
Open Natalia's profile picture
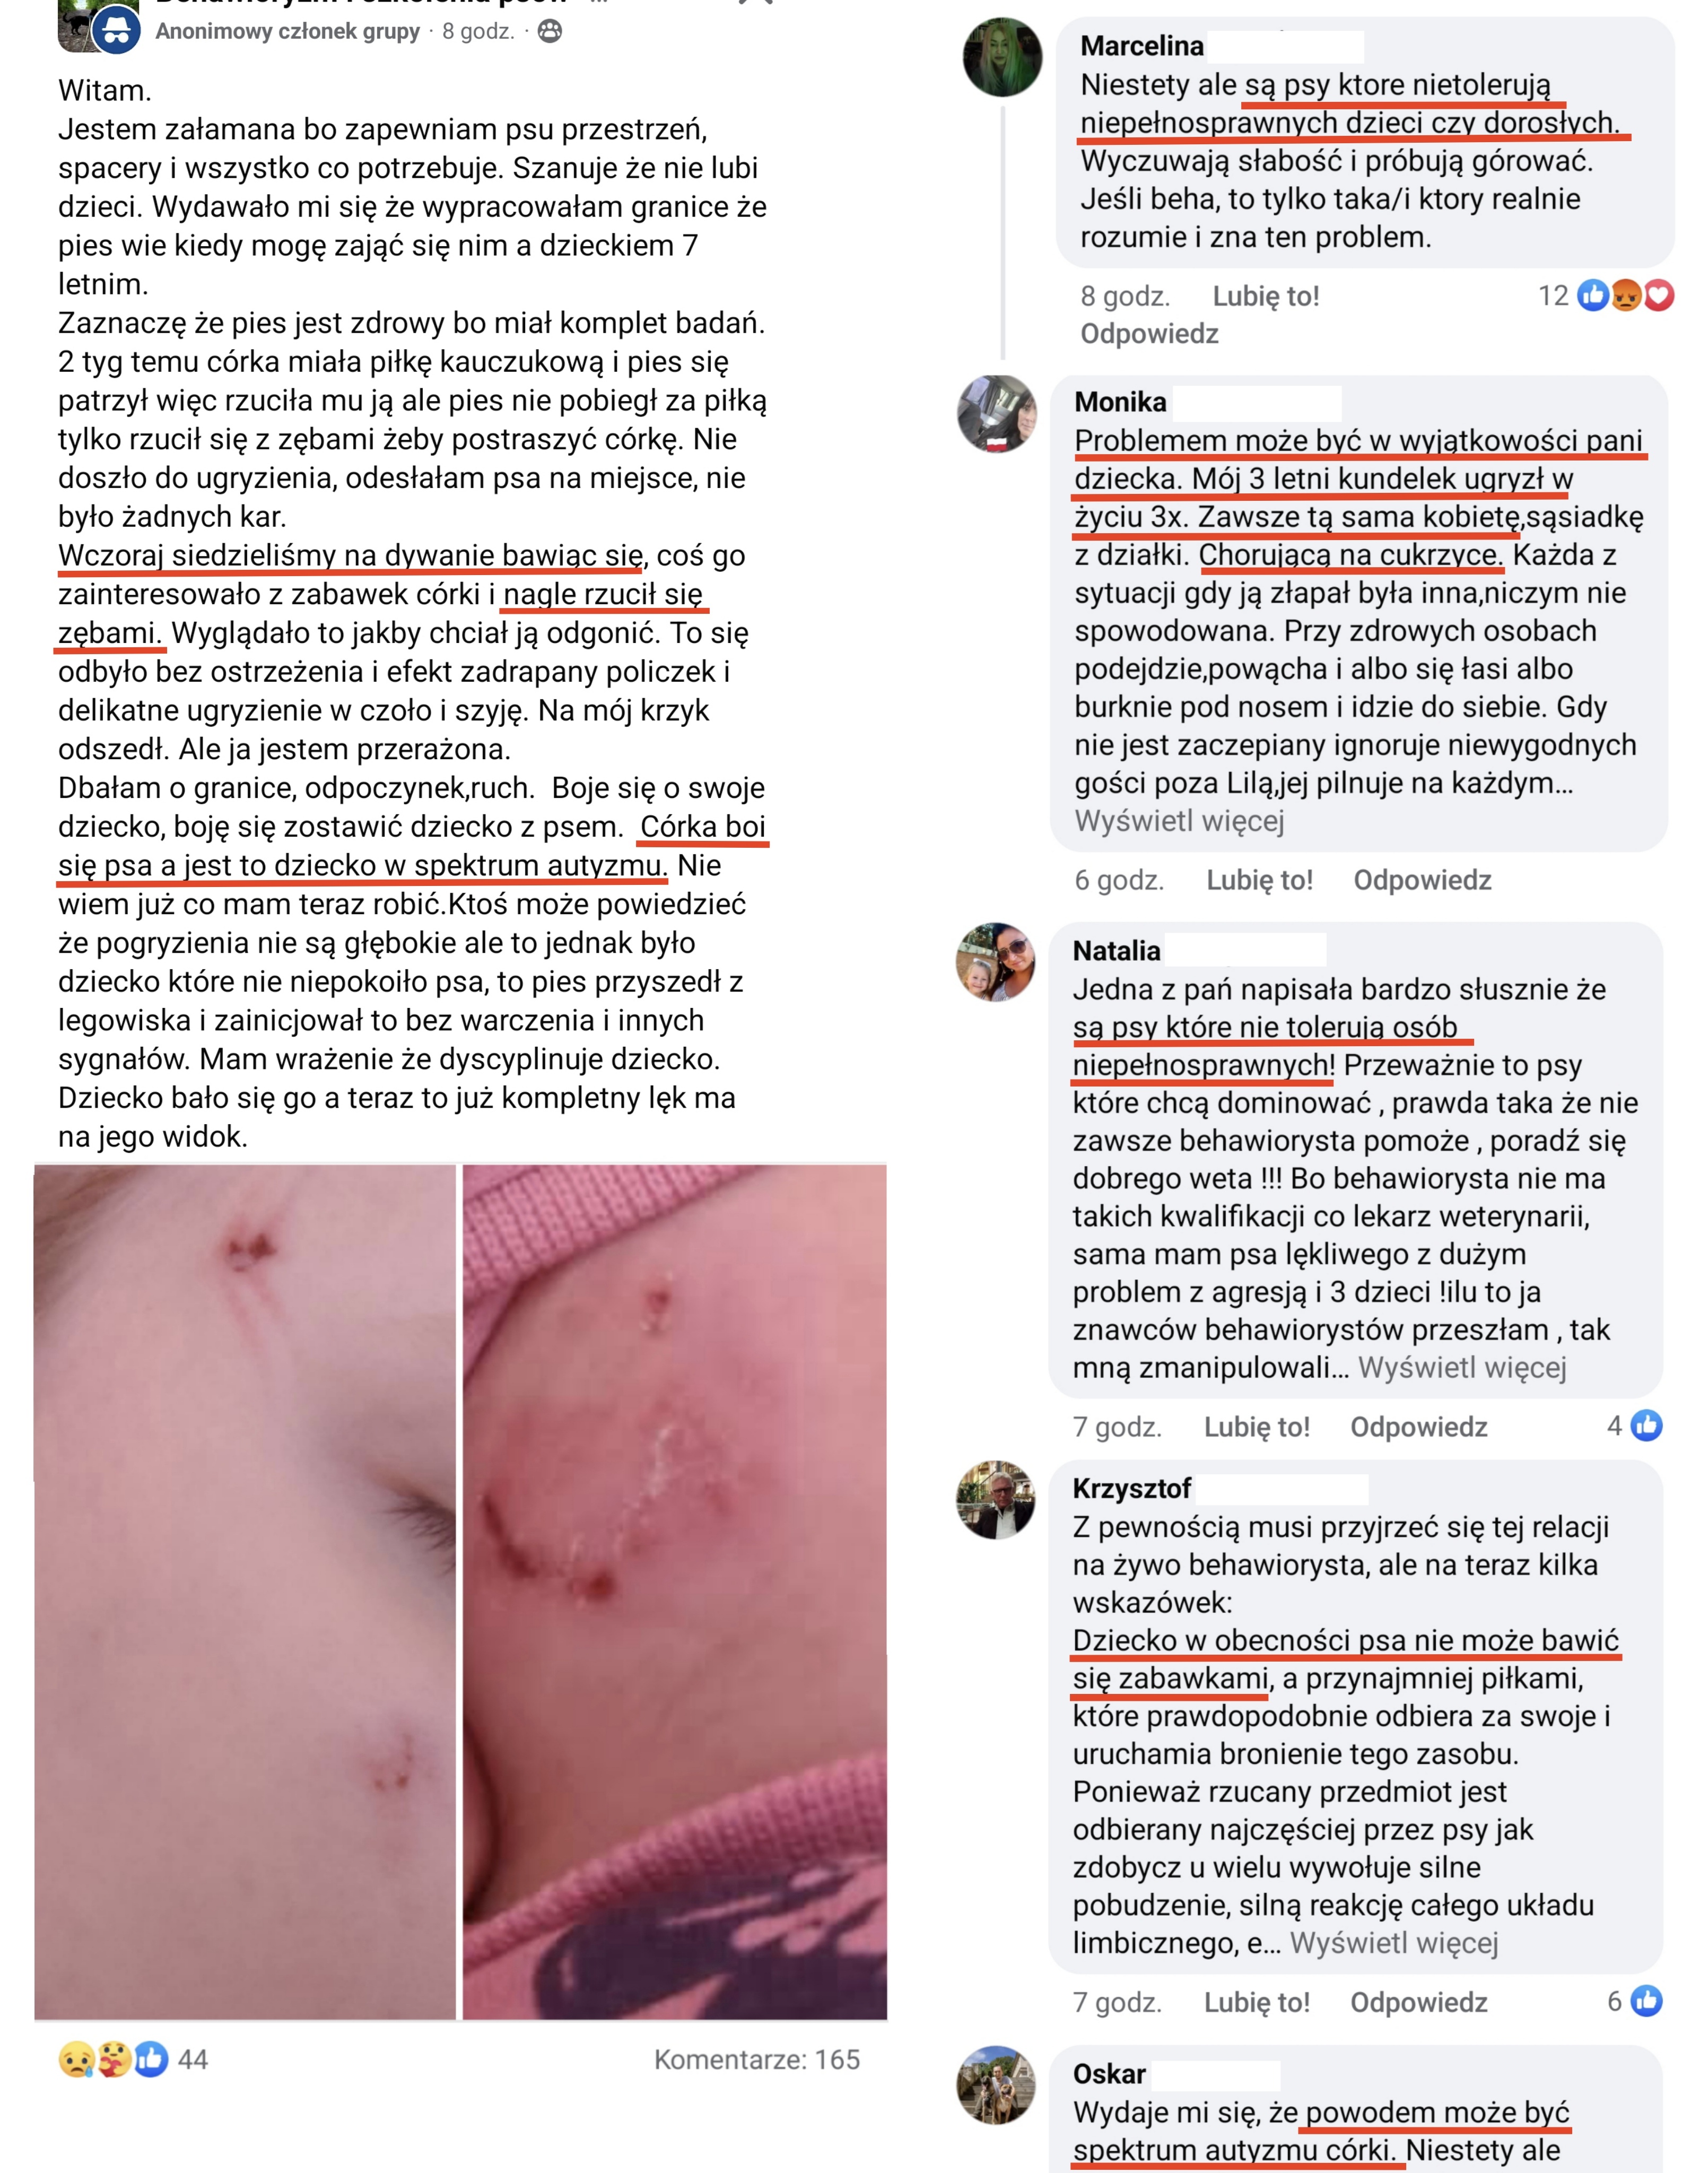[x=996, y=961]
